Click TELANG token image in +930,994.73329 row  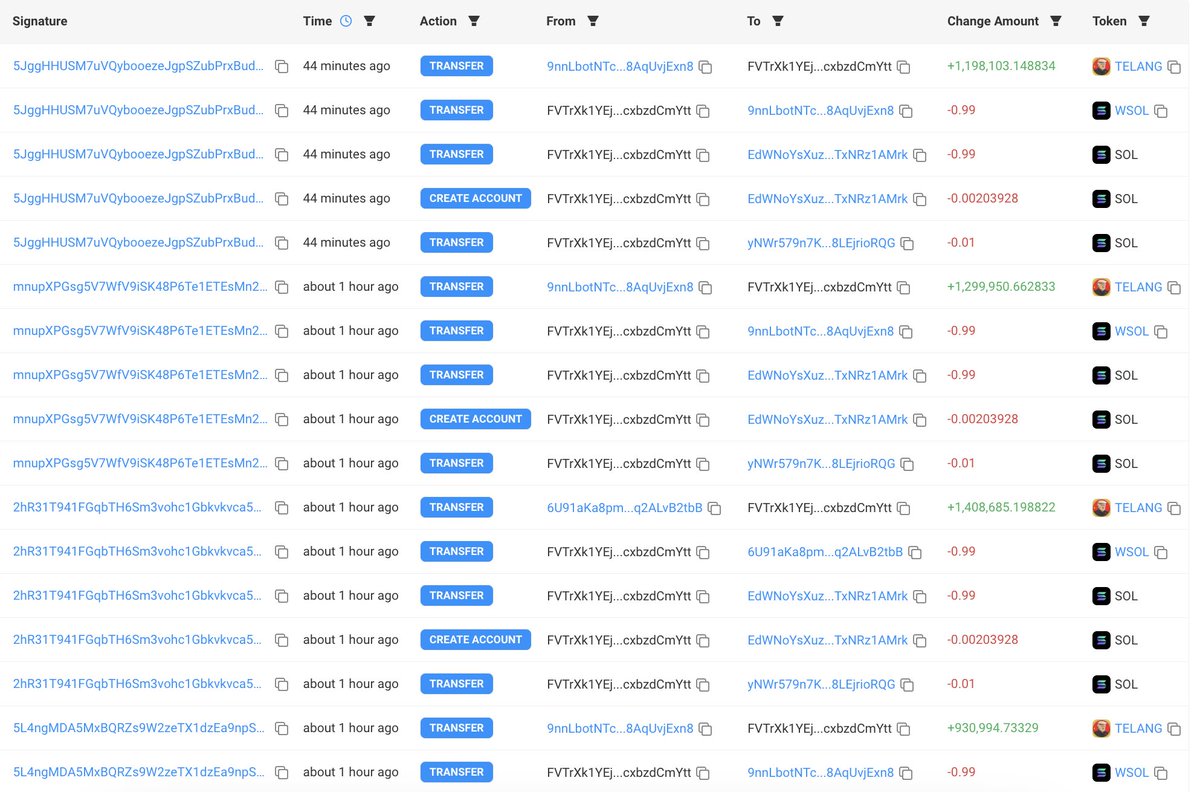pos(1101,728)
